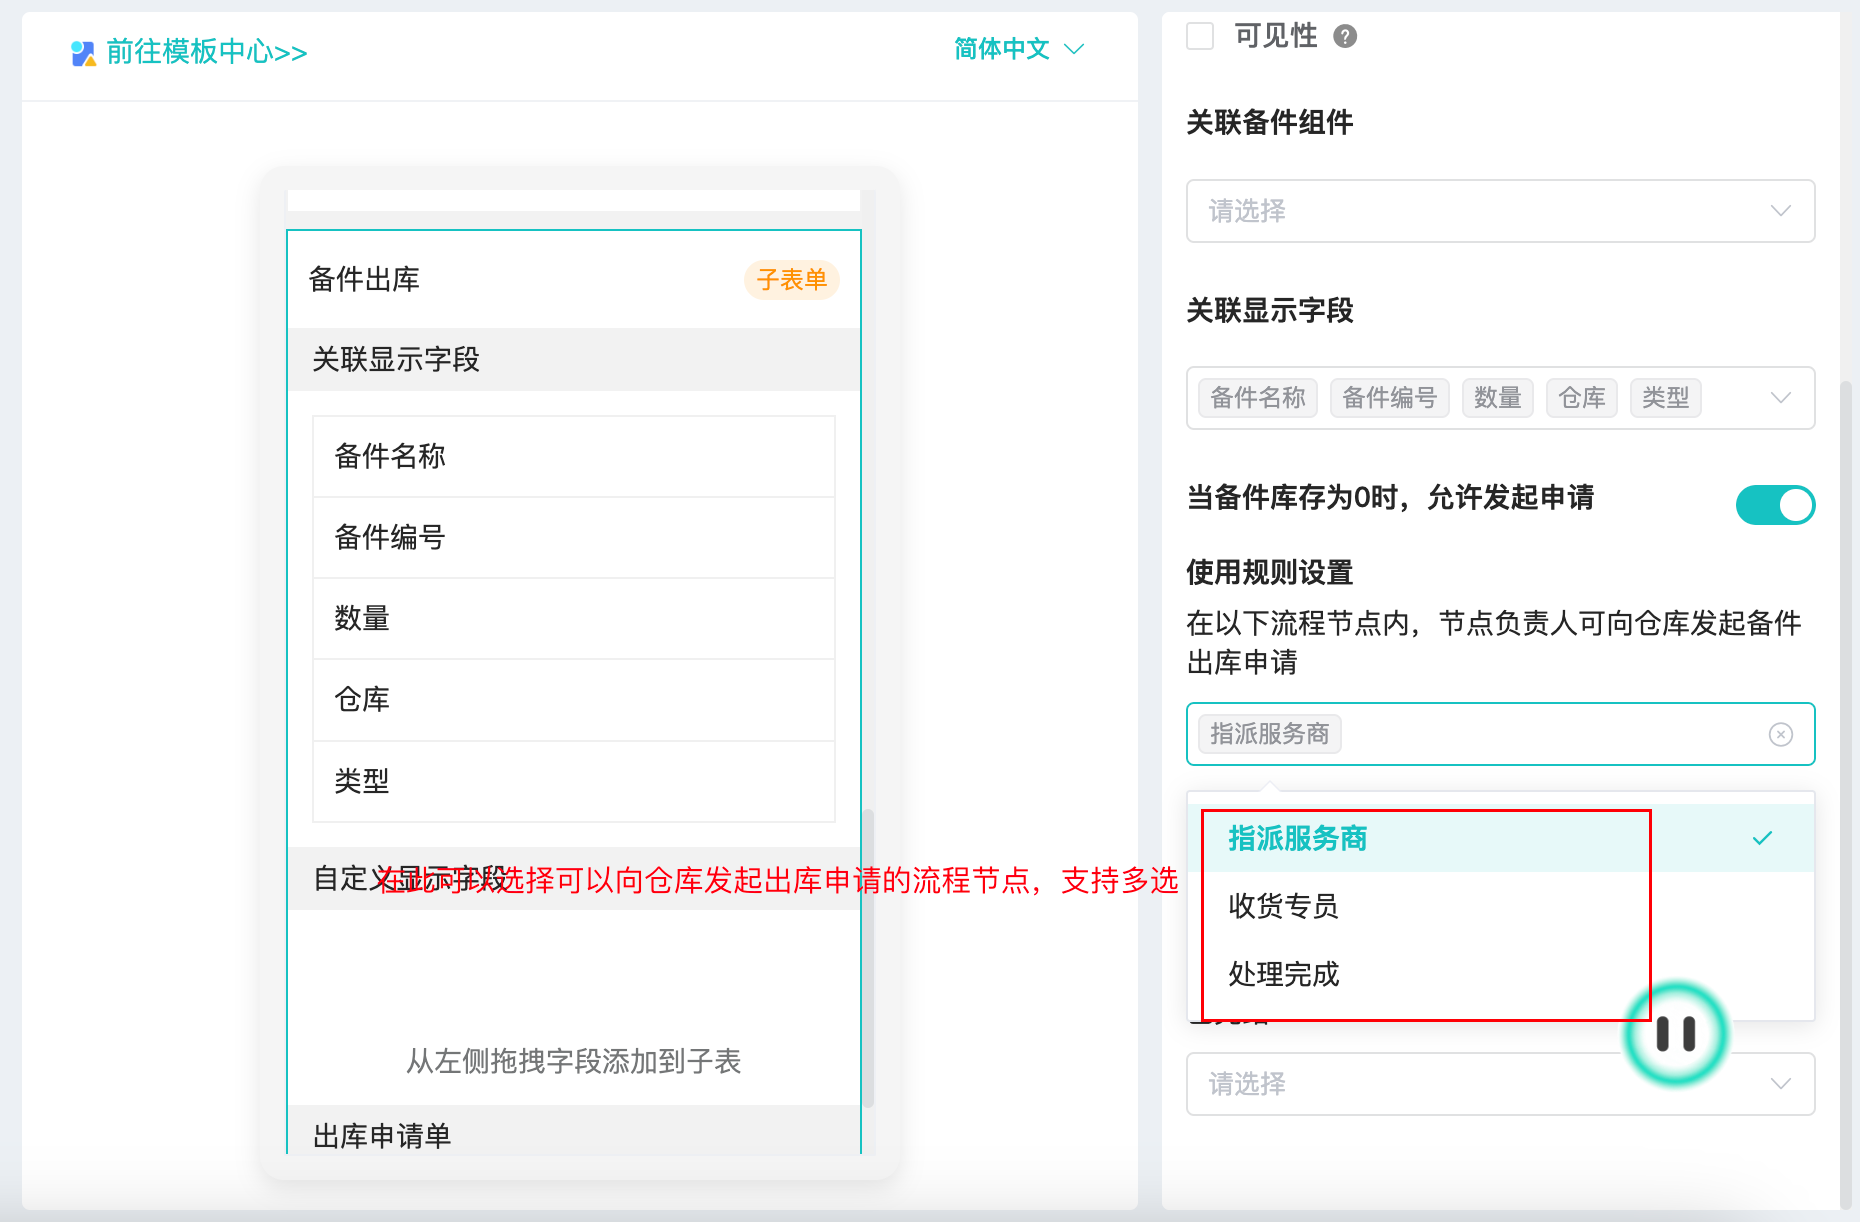Select the 数量 field row in the preview
The height and width of the screenshot is (1222, 1860).
tap(573, 618)
